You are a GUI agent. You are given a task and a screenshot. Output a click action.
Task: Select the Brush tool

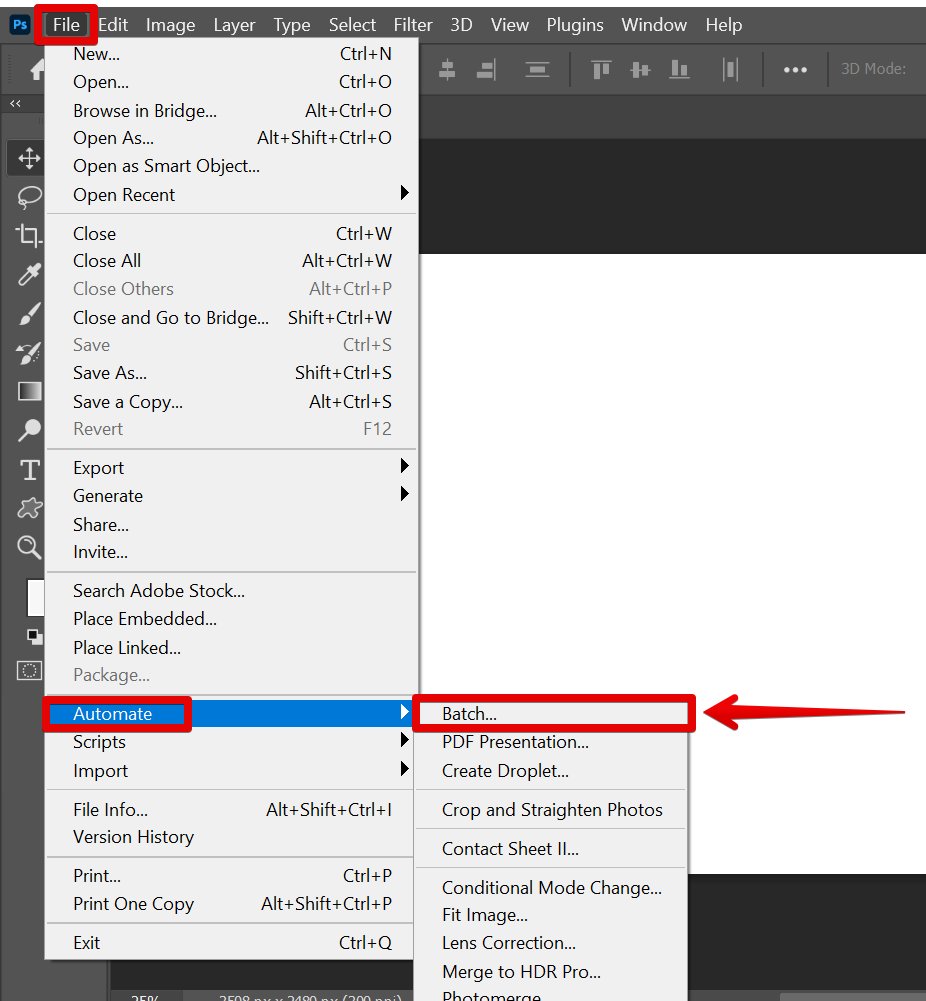(29, 314)
